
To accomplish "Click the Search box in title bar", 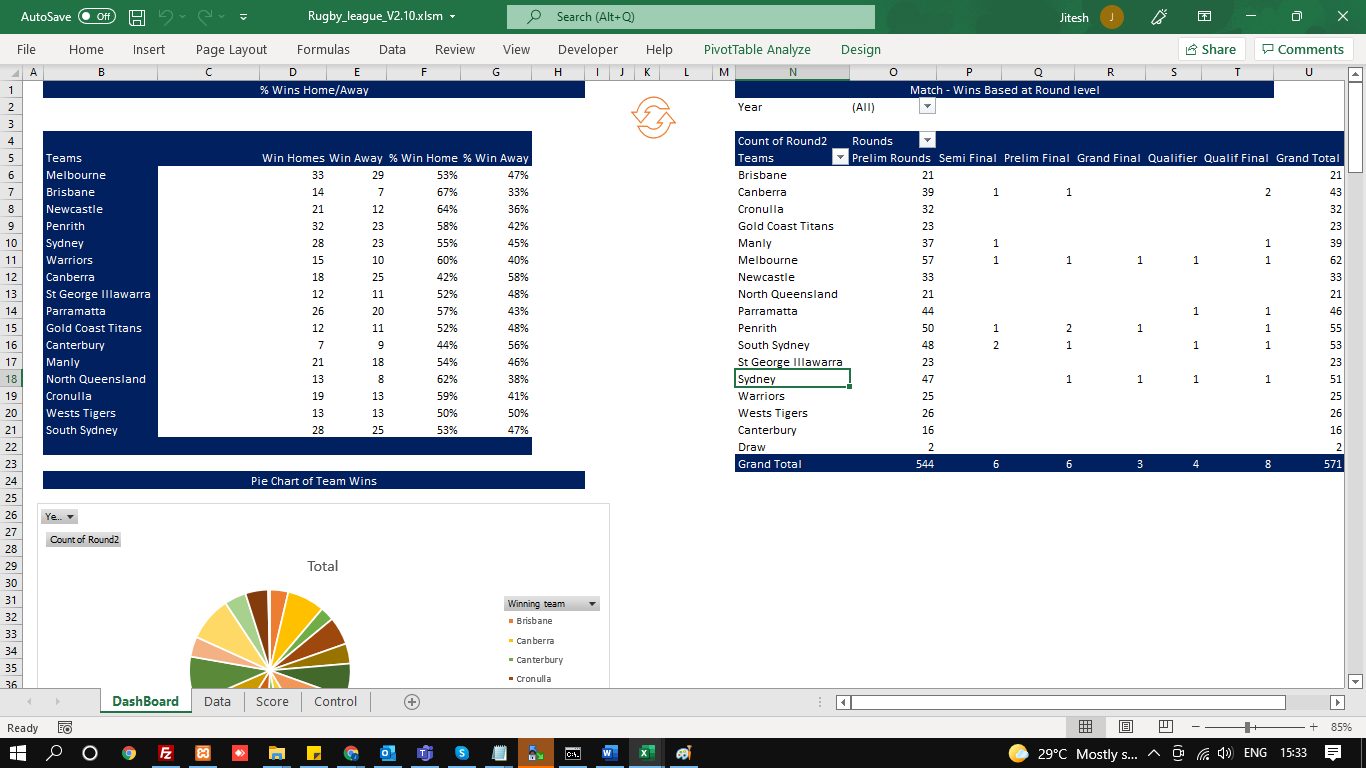I will 690,17.
